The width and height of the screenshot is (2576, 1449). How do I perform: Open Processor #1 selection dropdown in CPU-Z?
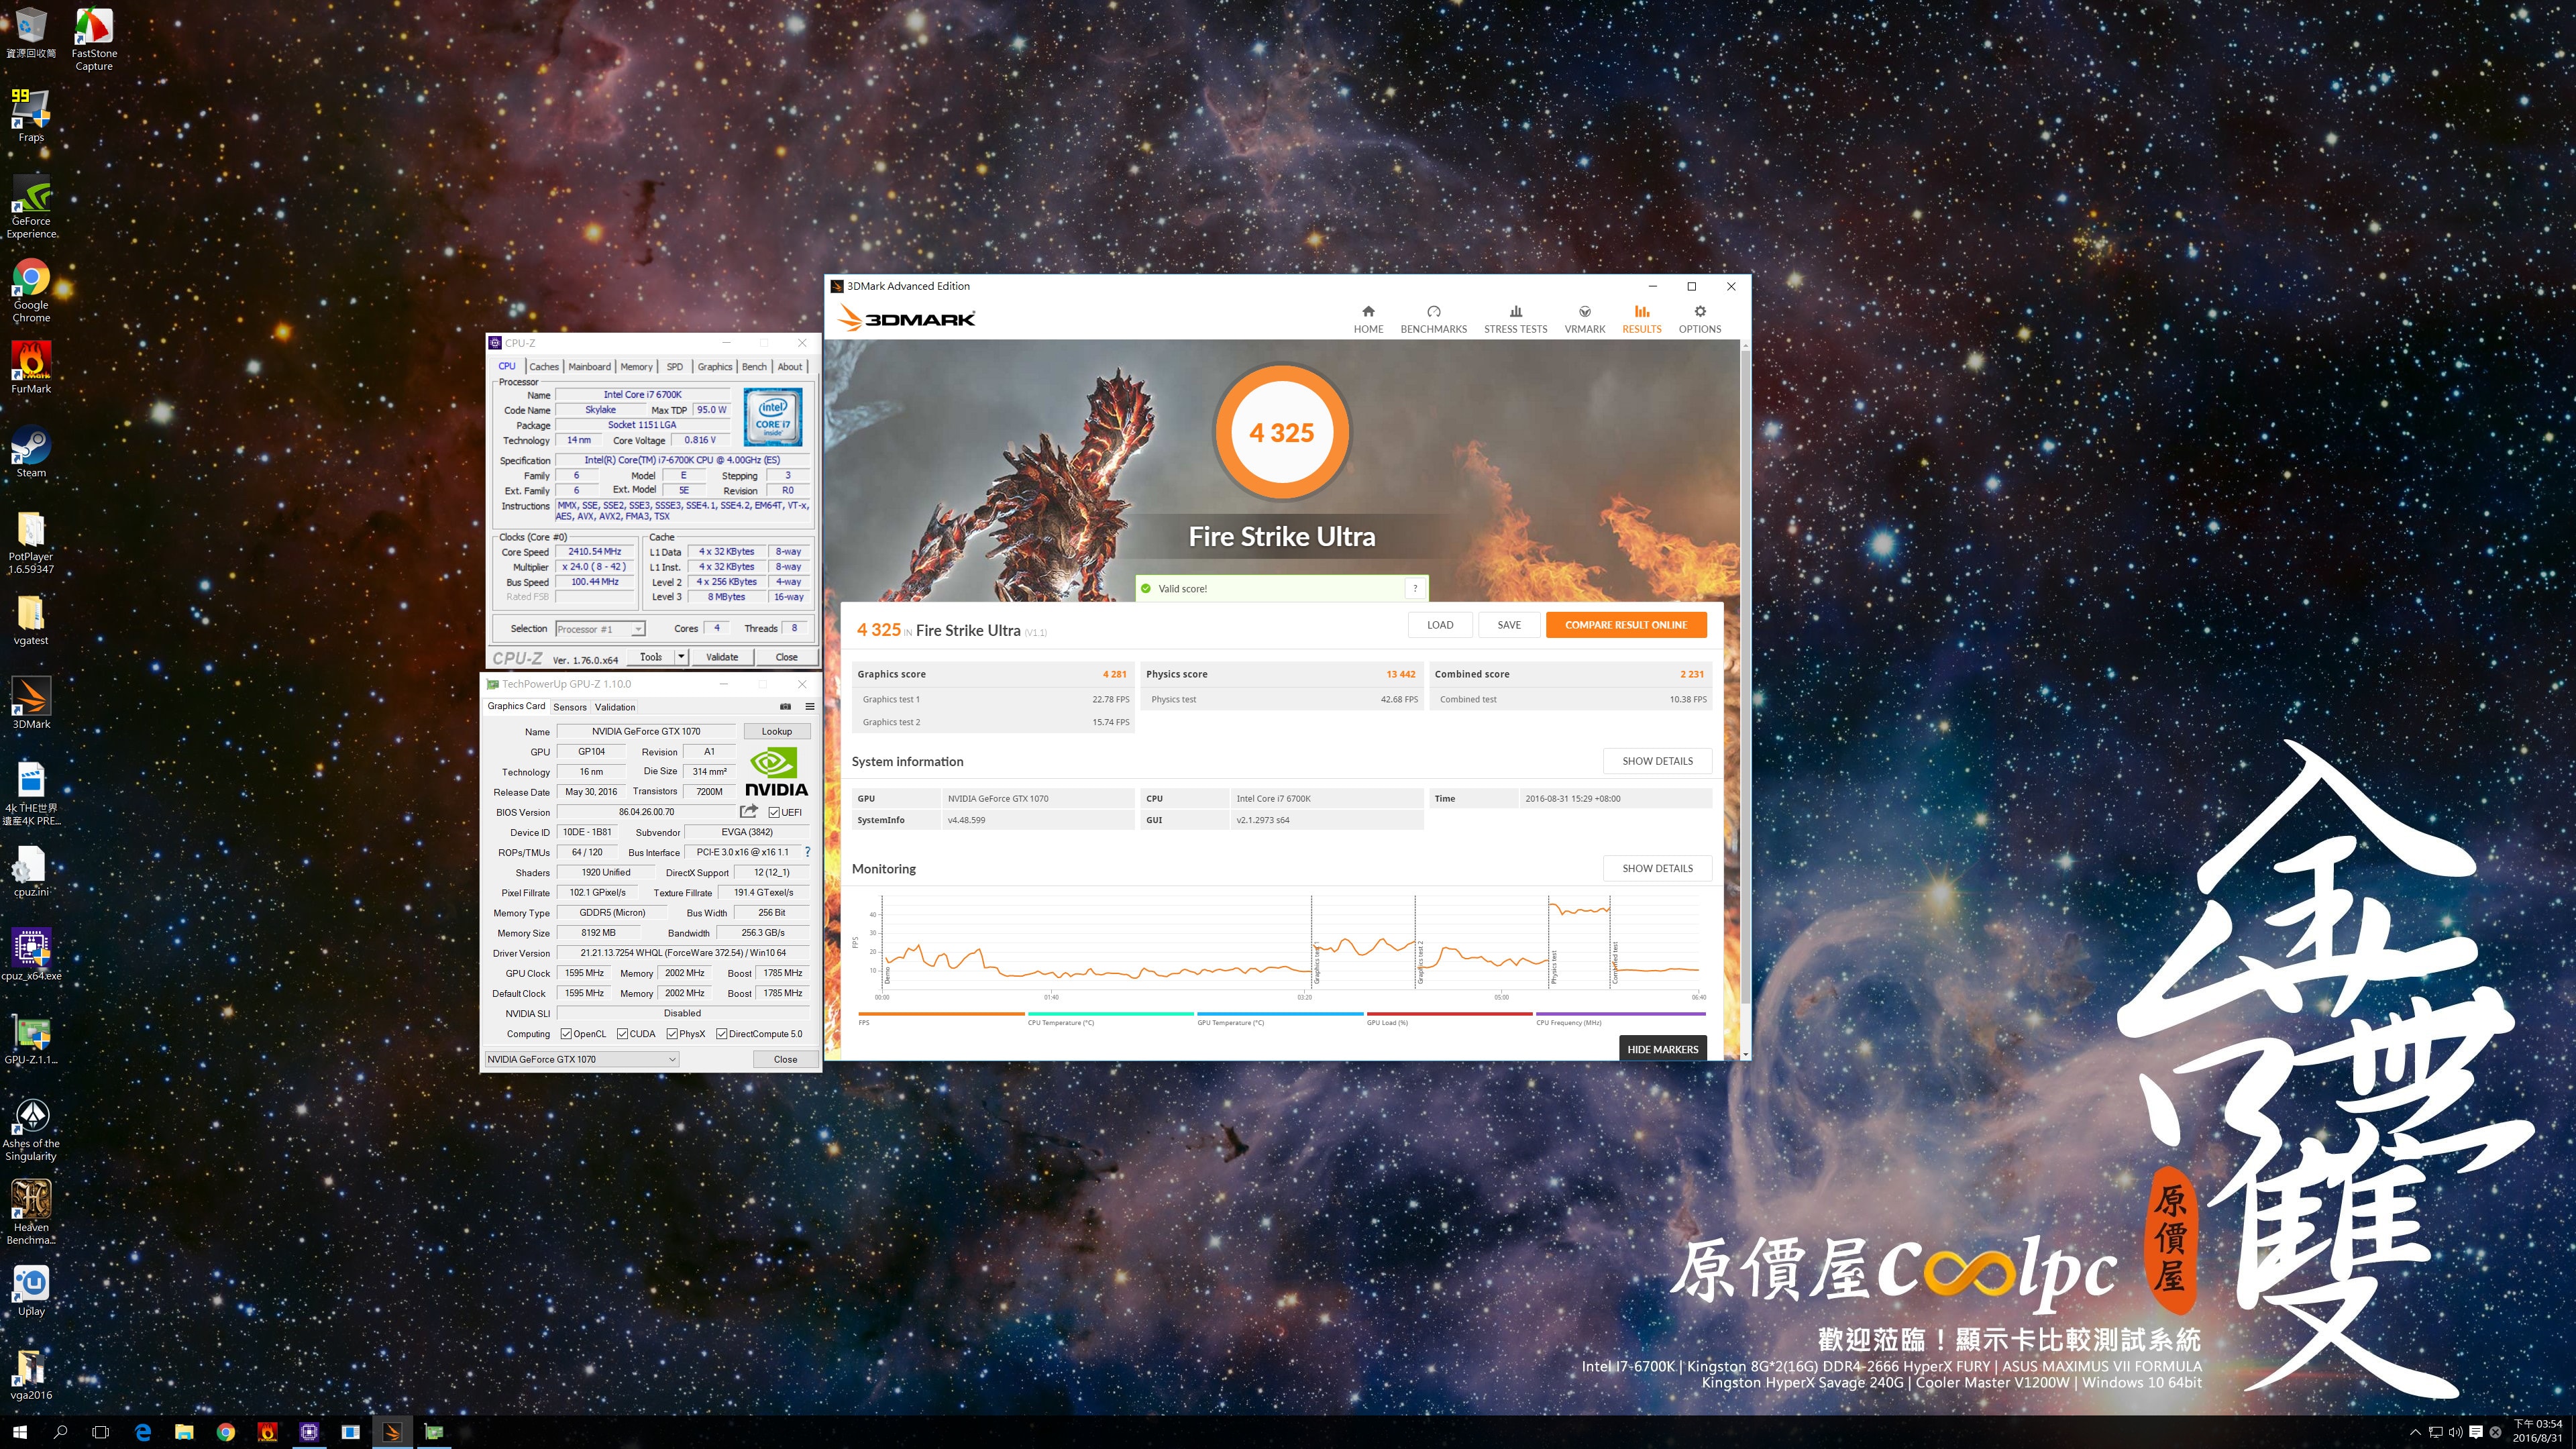(x=600, y=629)
